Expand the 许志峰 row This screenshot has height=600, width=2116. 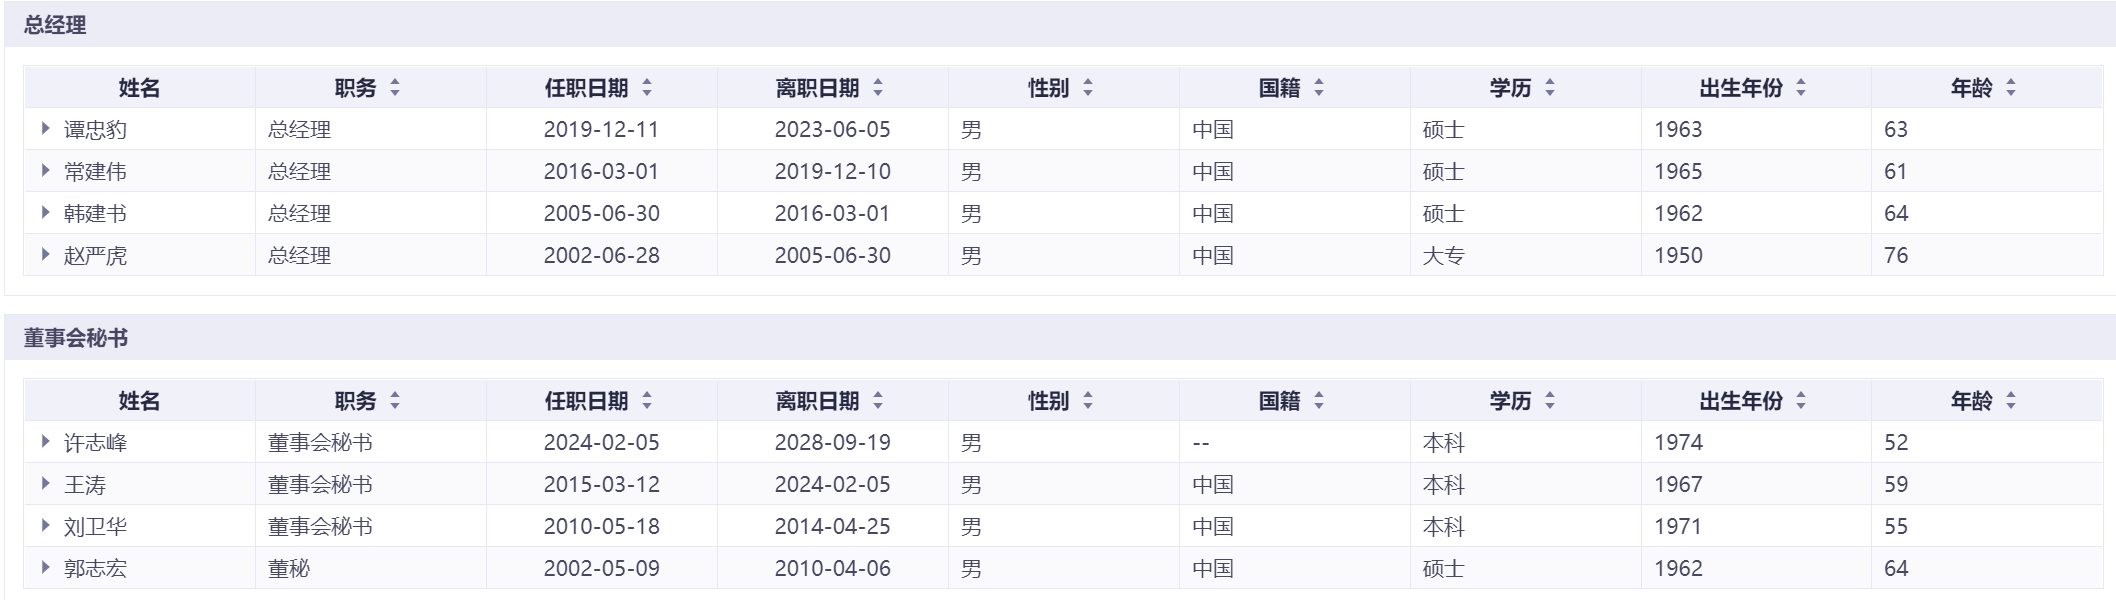[46, 442]
